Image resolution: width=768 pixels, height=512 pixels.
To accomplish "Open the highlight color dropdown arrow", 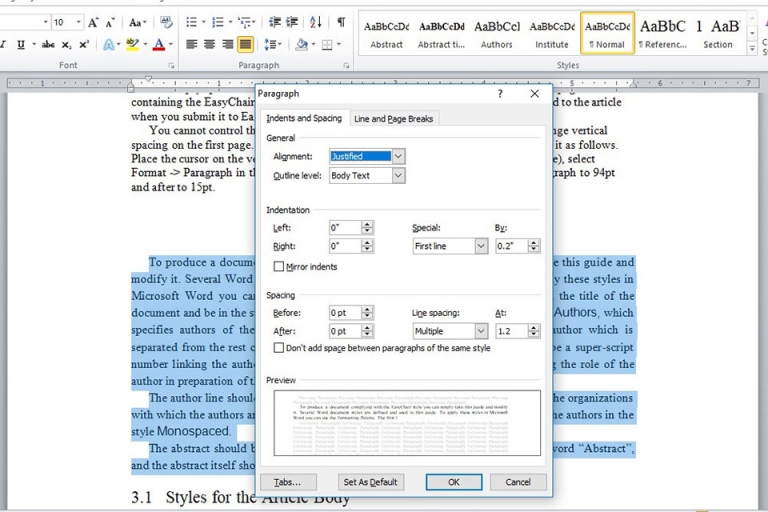I will [145, 45].
